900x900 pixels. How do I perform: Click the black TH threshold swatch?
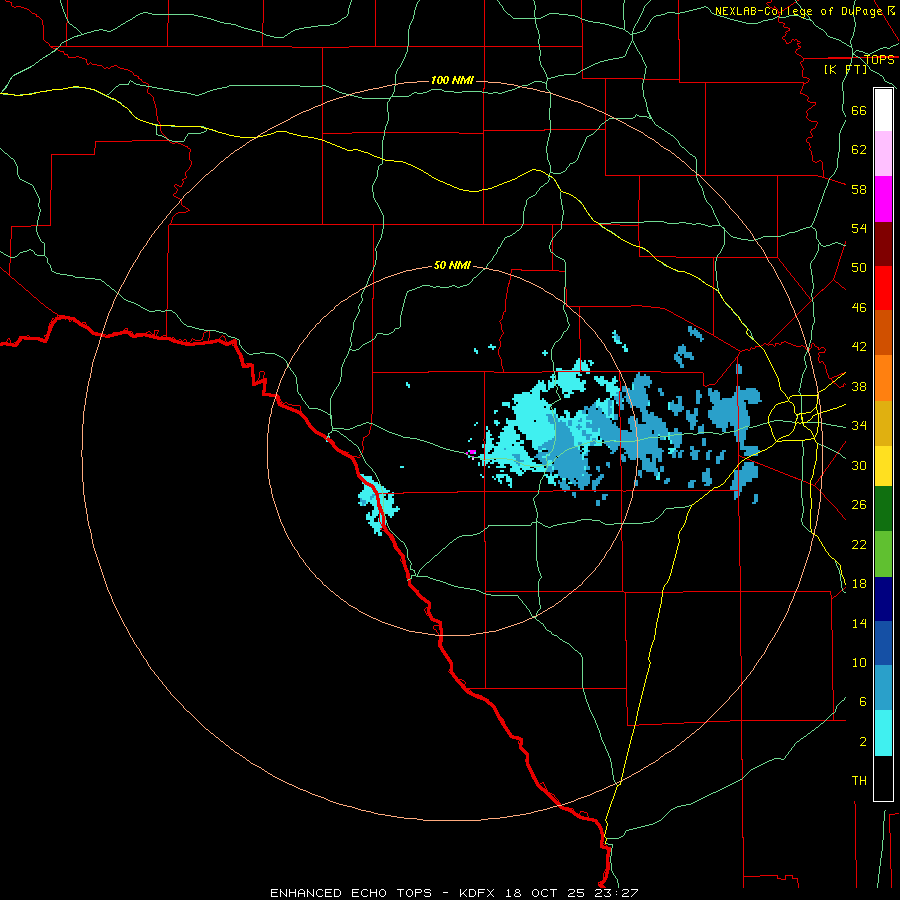point(883,778)
